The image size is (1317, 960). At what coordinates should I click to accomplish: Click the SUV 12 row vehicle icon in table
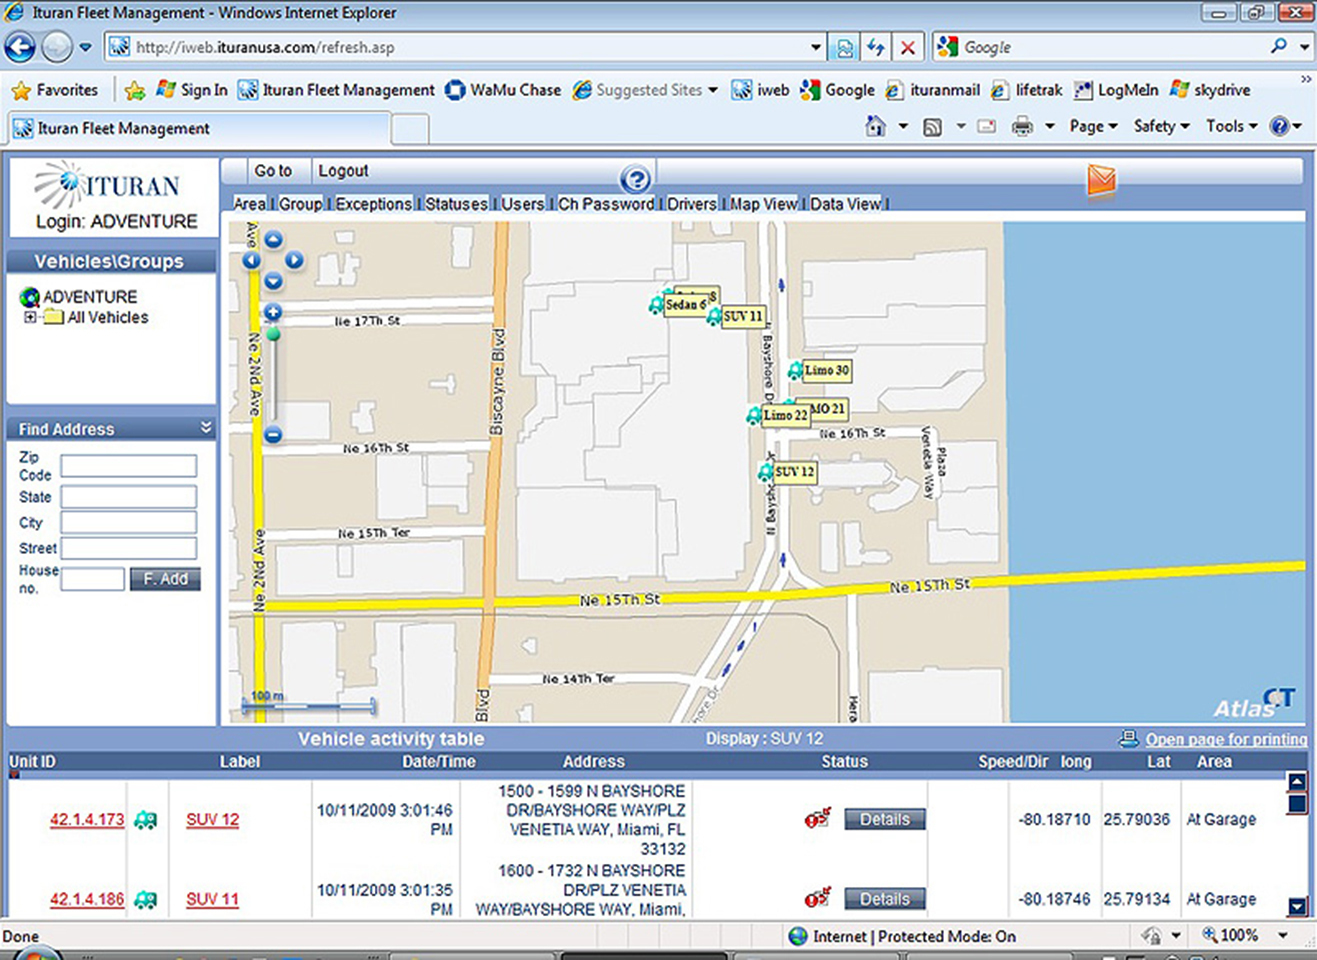(x=146, y=820)
